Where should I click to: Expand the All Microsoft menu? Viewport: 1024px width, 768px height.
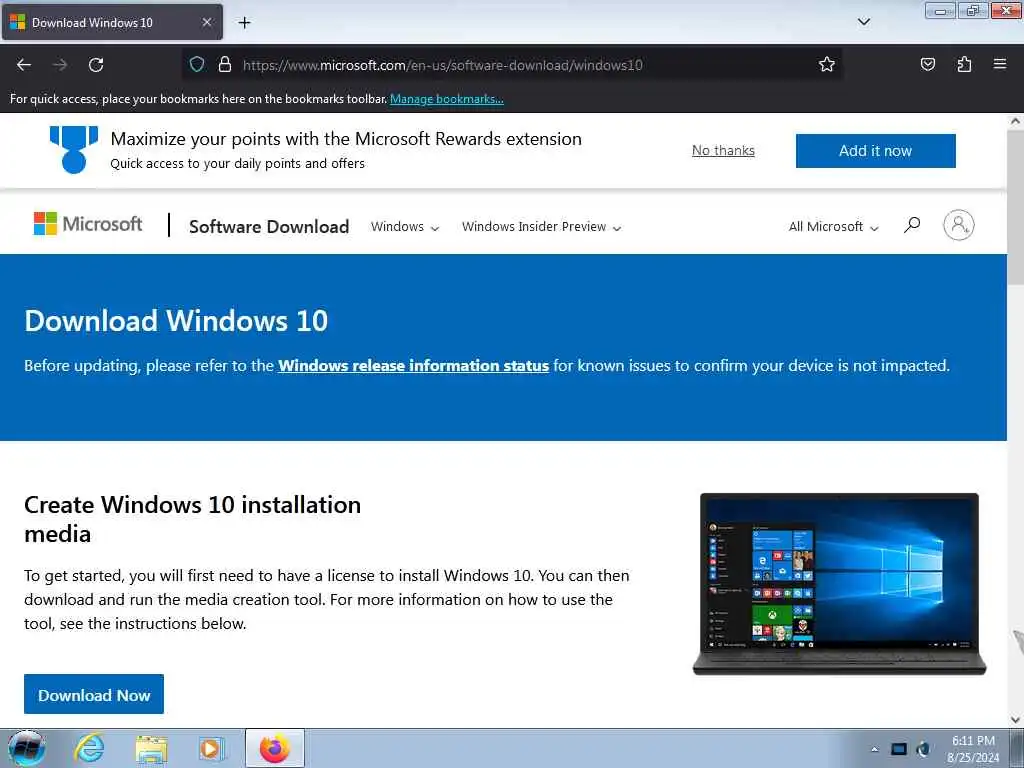833,227
